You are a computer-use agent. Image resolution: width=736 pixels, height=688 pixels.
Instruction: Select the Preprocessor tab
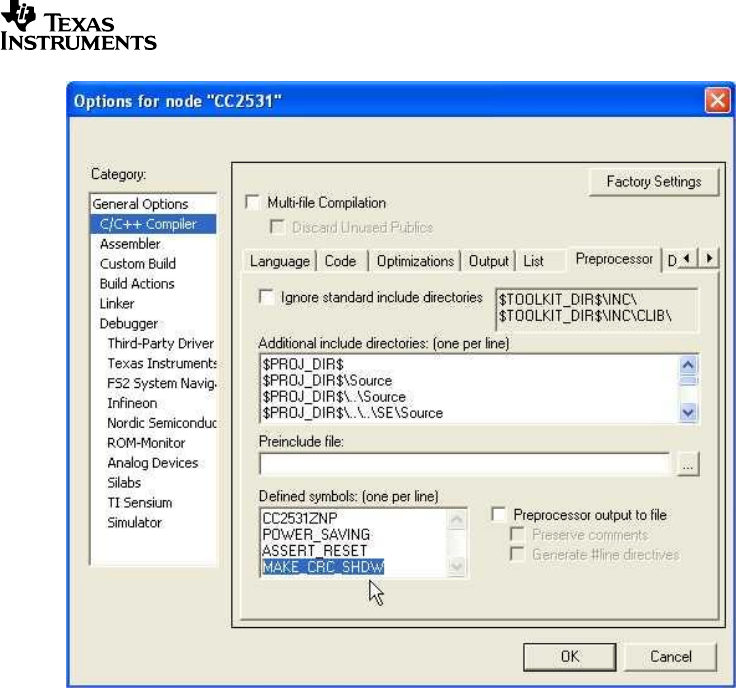[614, 259]
